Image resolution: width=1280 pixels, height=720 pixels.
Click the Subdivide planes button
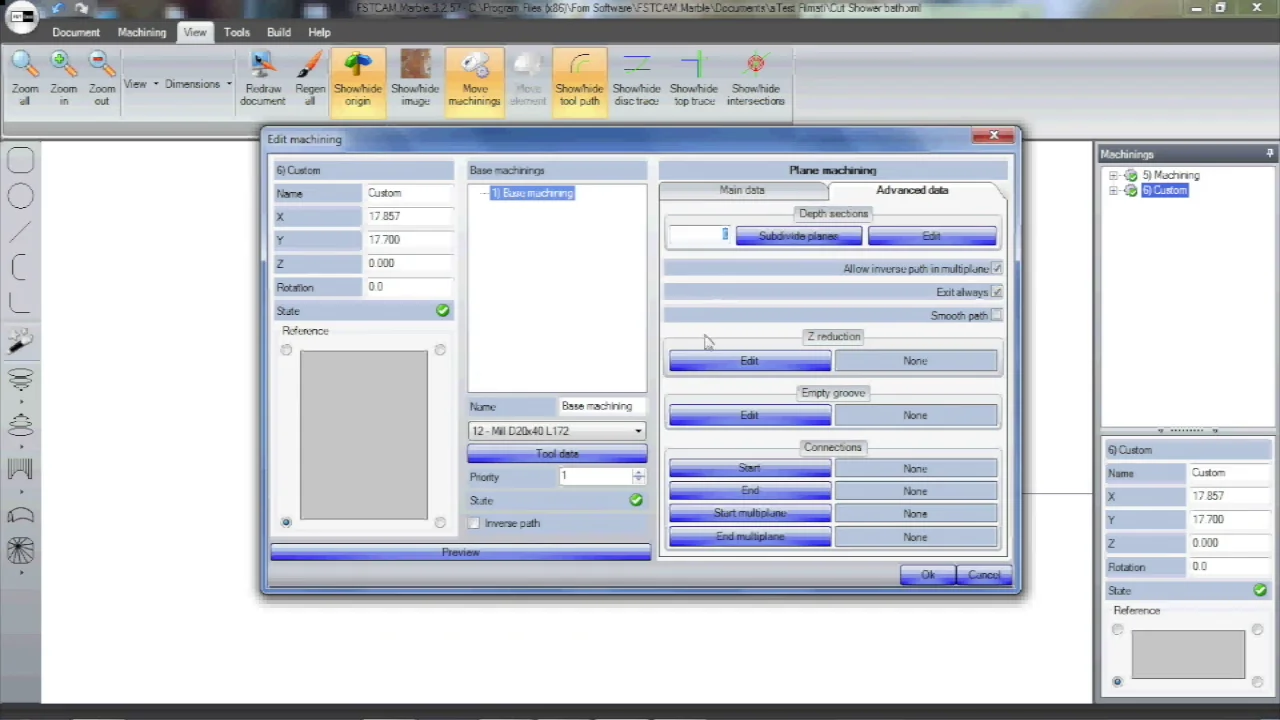tap(798, 236)
